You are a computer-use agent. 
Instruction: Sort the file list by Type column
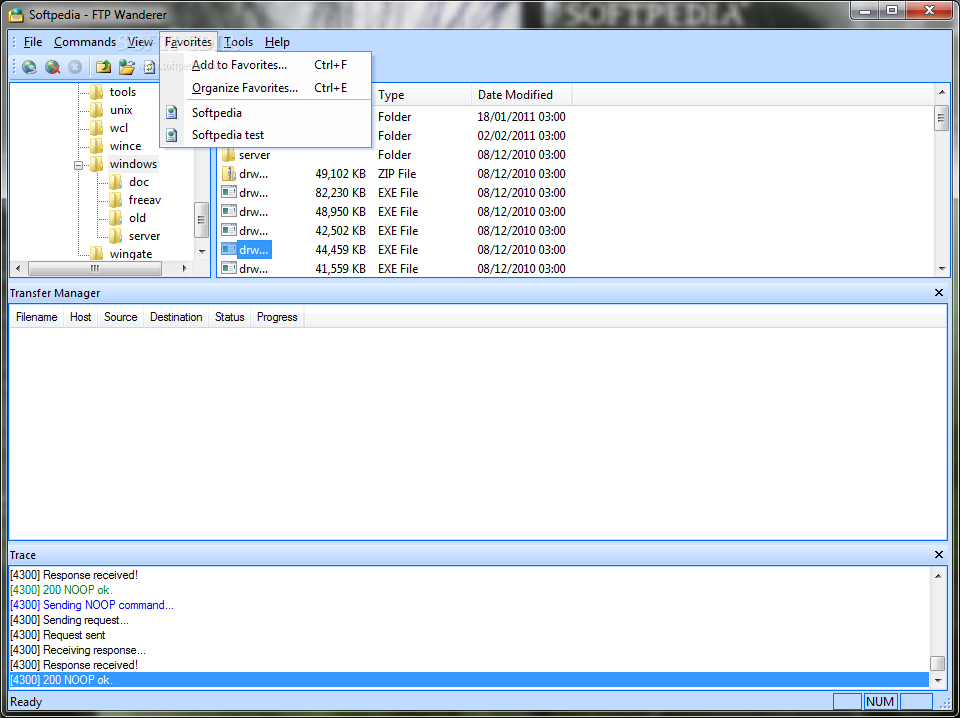[422, 95]
